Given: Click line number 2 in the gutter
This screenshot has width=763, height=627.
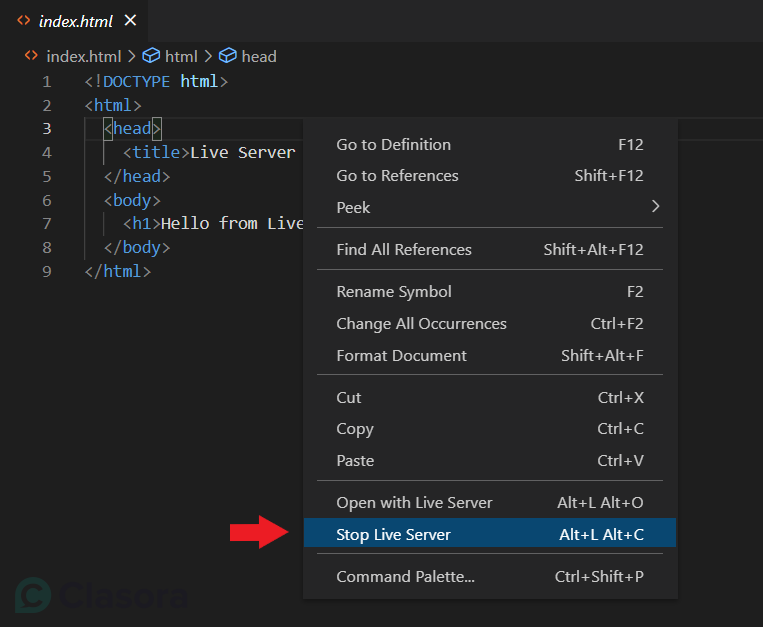Looking at the screenshot, I should click(x=47, y=105).
